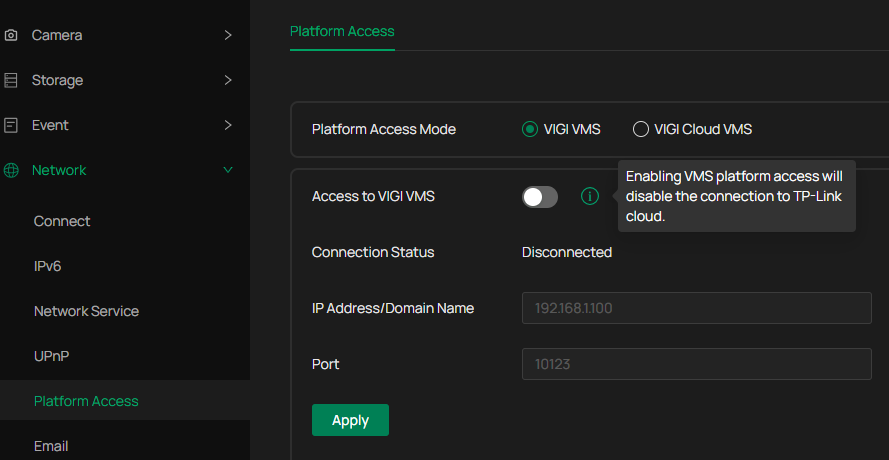Go to the Connect submenu item

(62, 221)
